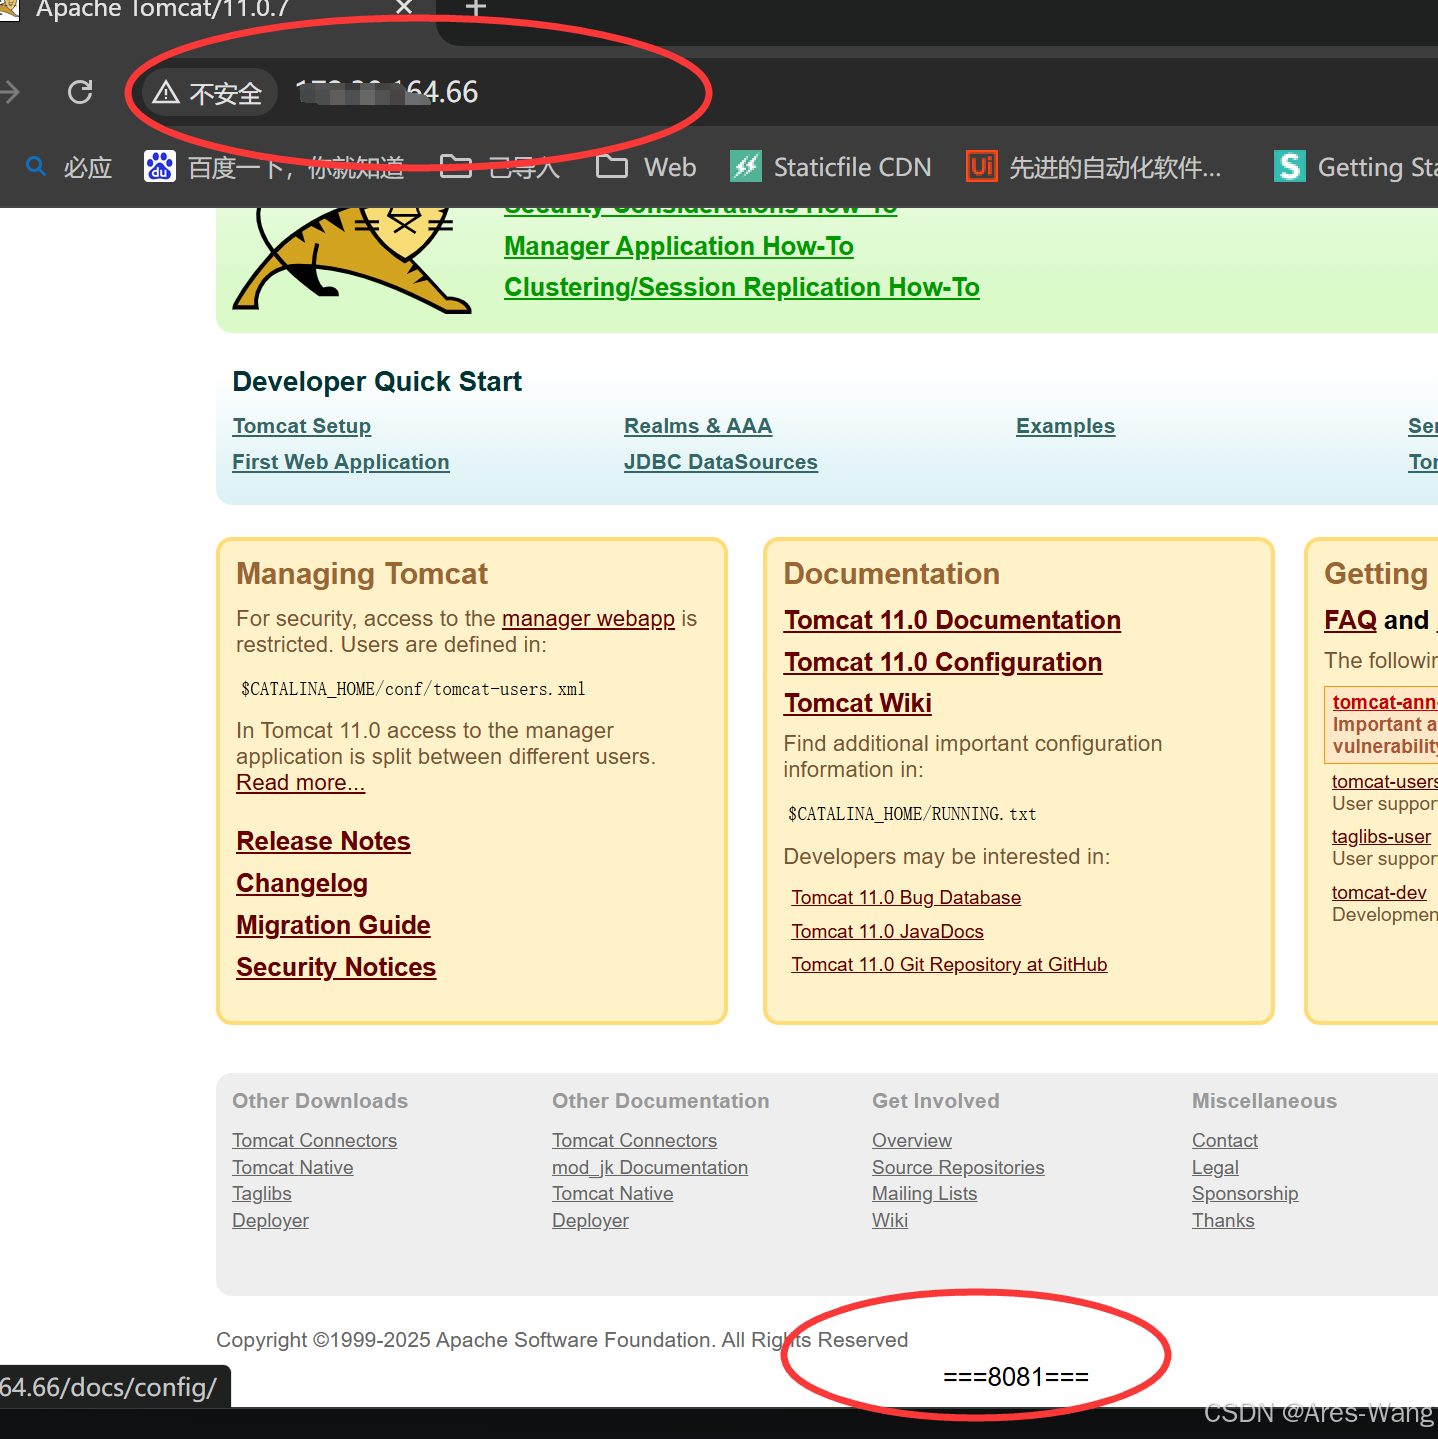The width and height of the screenshot is (1438, 1439).
Task: Open Deployer under Other Documentation
Action: 591,1221
